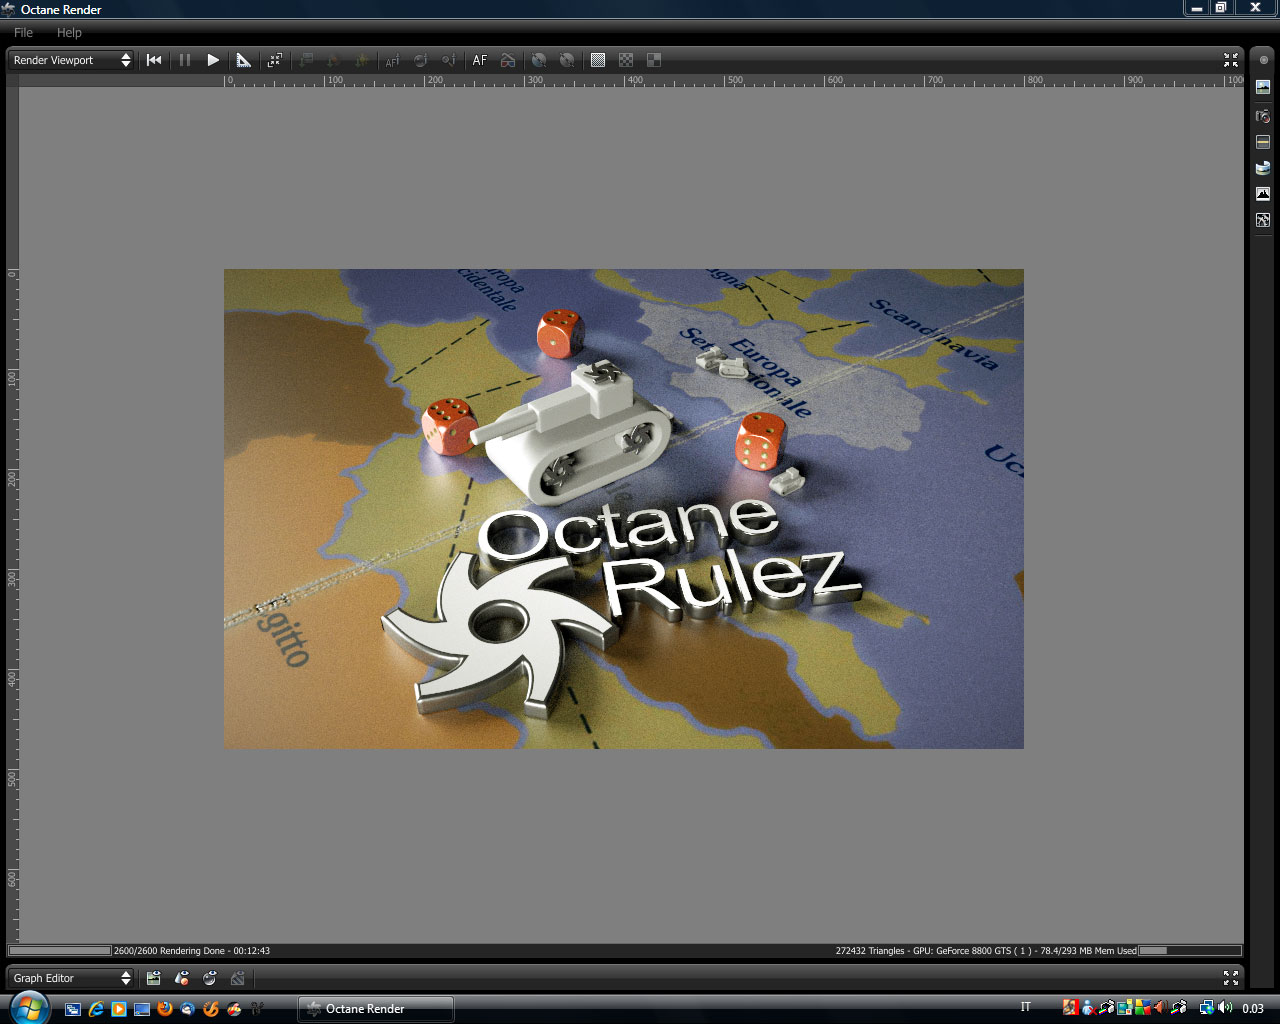The width and height of the screenshot is (1280, 1024).
Task: Click the '2600/2600 Rendering Done' status text
Action: coord(192,951)
